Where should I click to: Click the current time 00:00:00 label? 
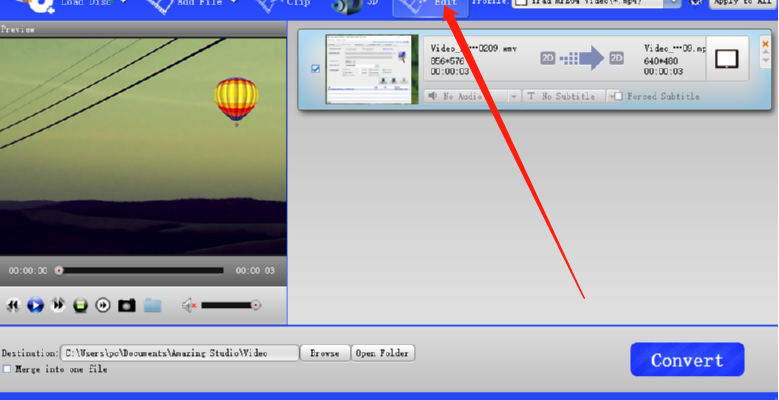tap(28, 271)
